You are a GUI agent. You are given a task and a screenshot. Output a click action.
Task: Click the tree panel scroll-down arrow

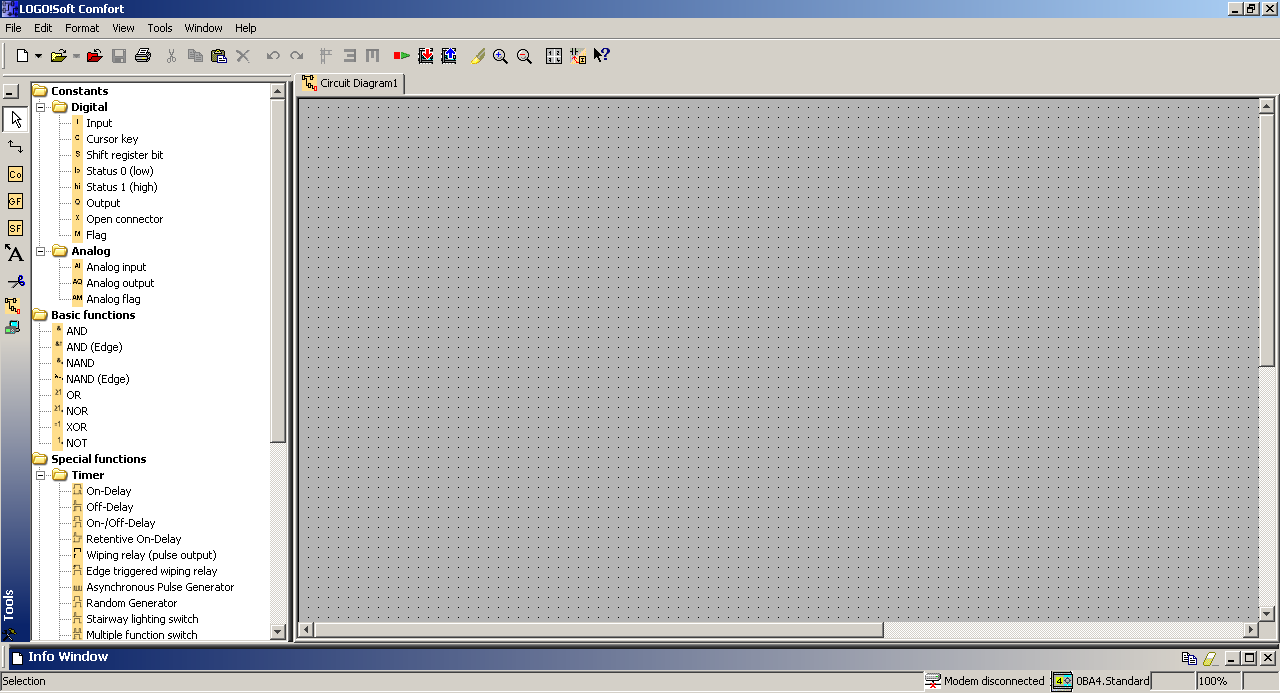278,632
